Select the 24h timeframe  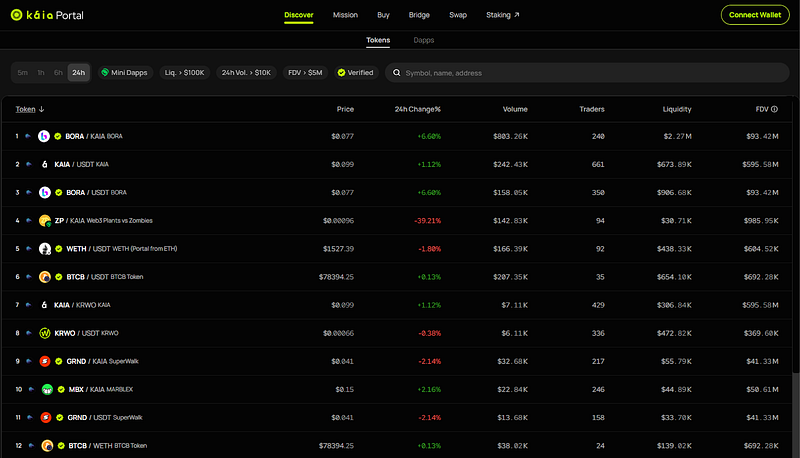[79, 72]
